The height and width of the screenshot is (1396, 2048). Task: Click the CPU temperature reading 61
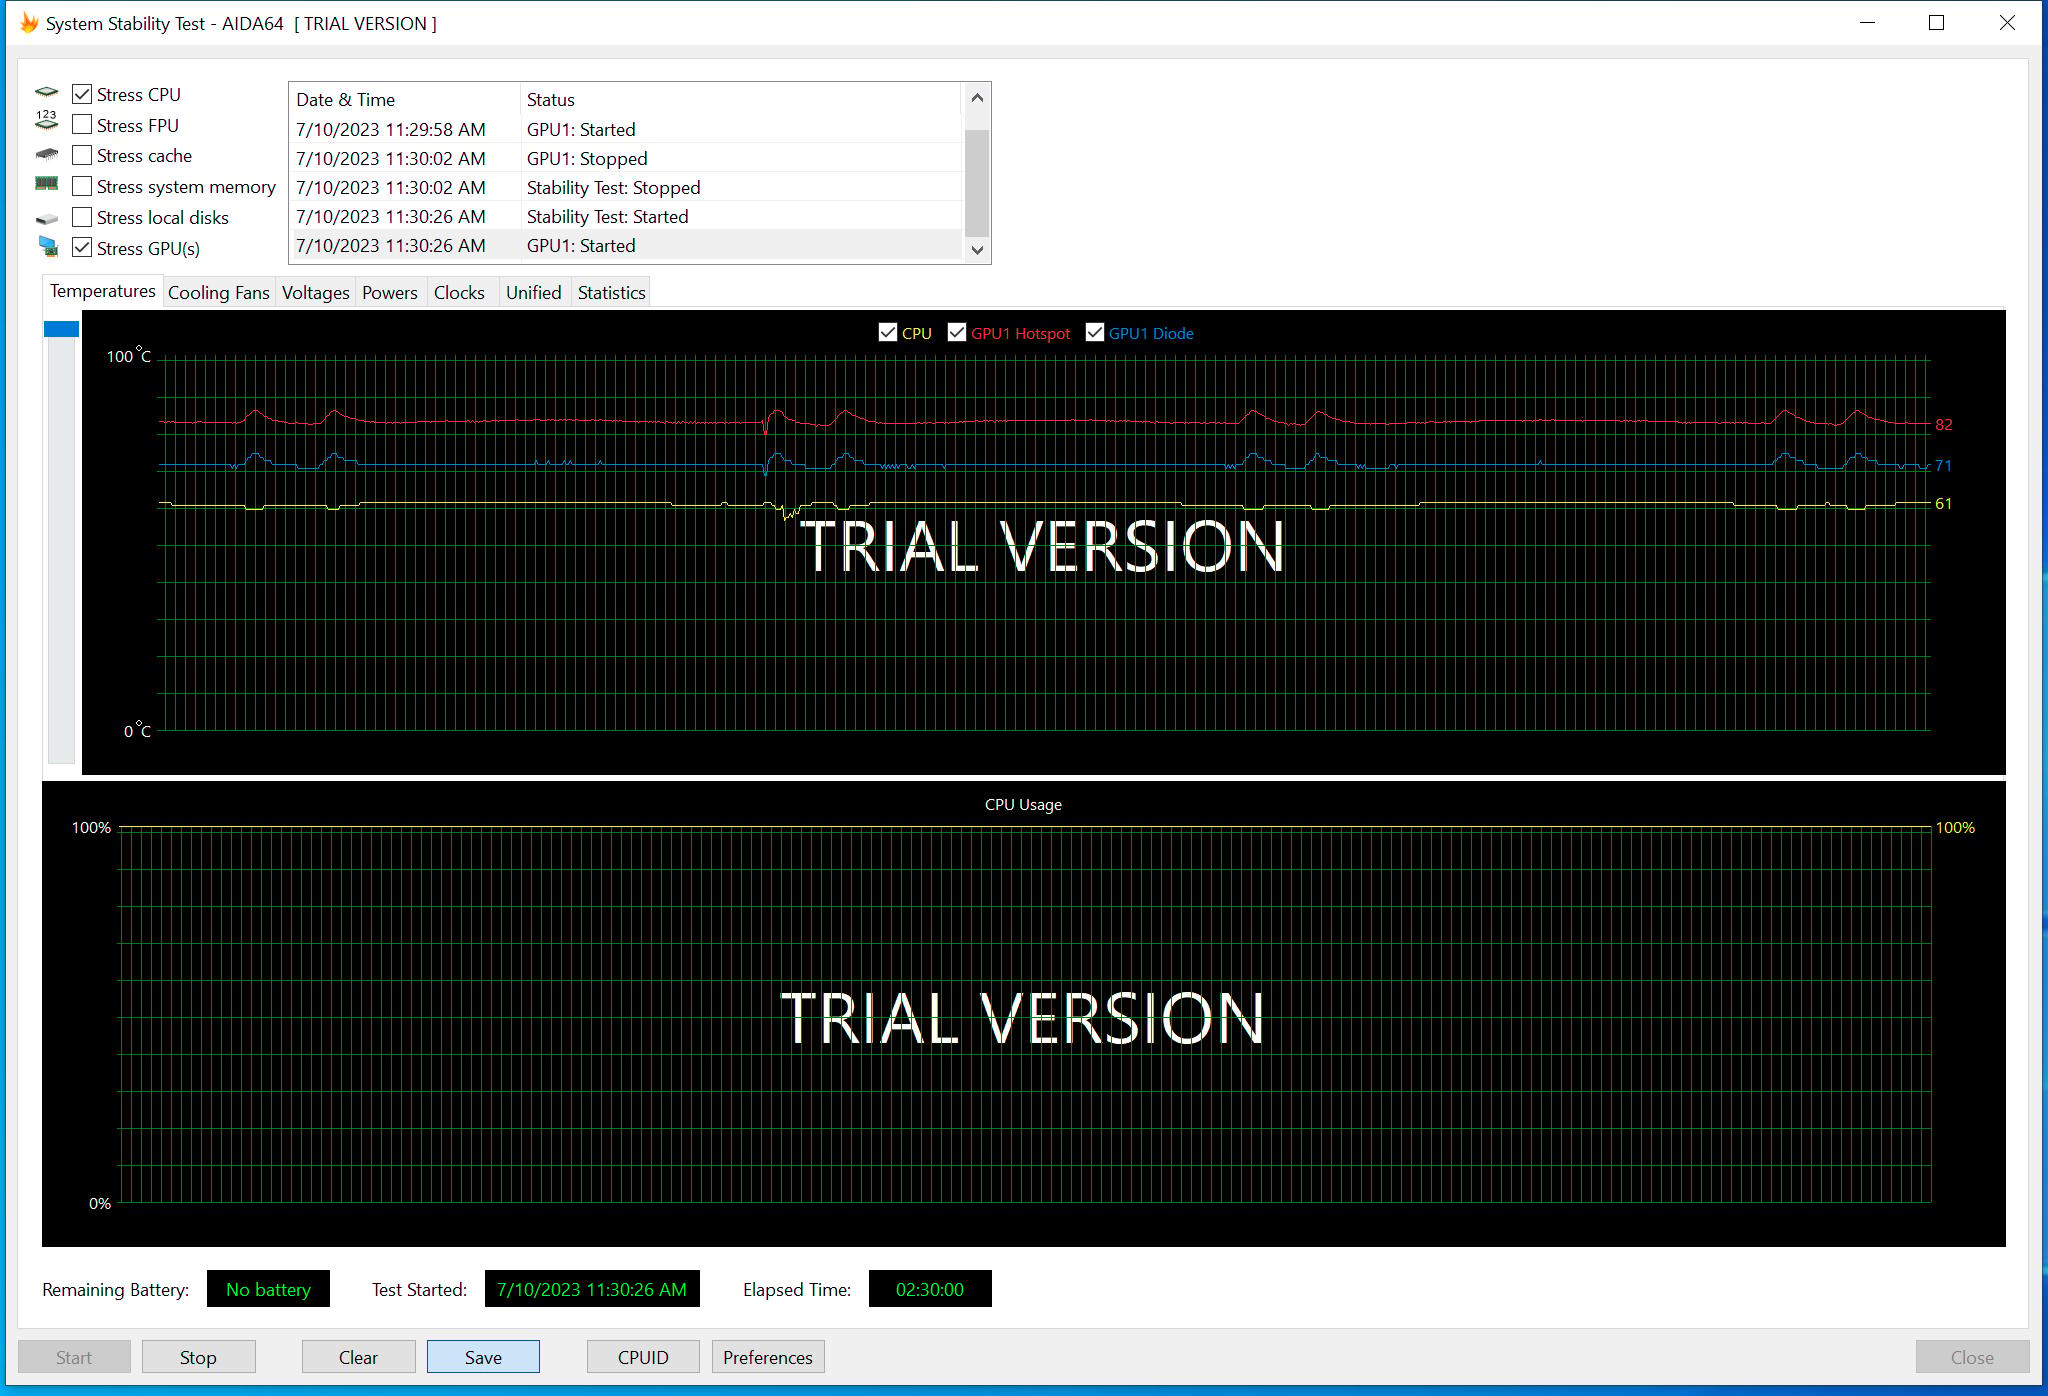(x=1943, y=503)
